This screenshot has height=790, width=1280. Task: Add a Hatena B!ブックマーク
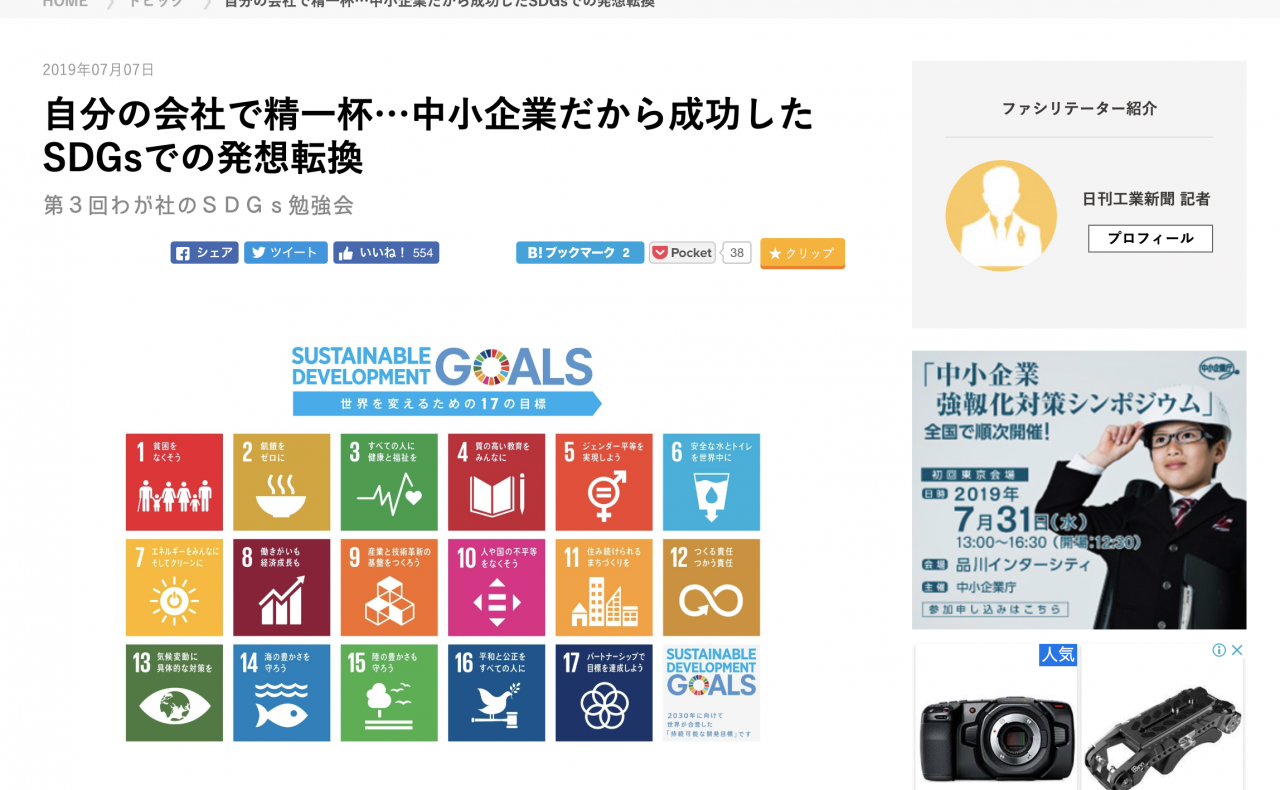(x=580, y=253)
